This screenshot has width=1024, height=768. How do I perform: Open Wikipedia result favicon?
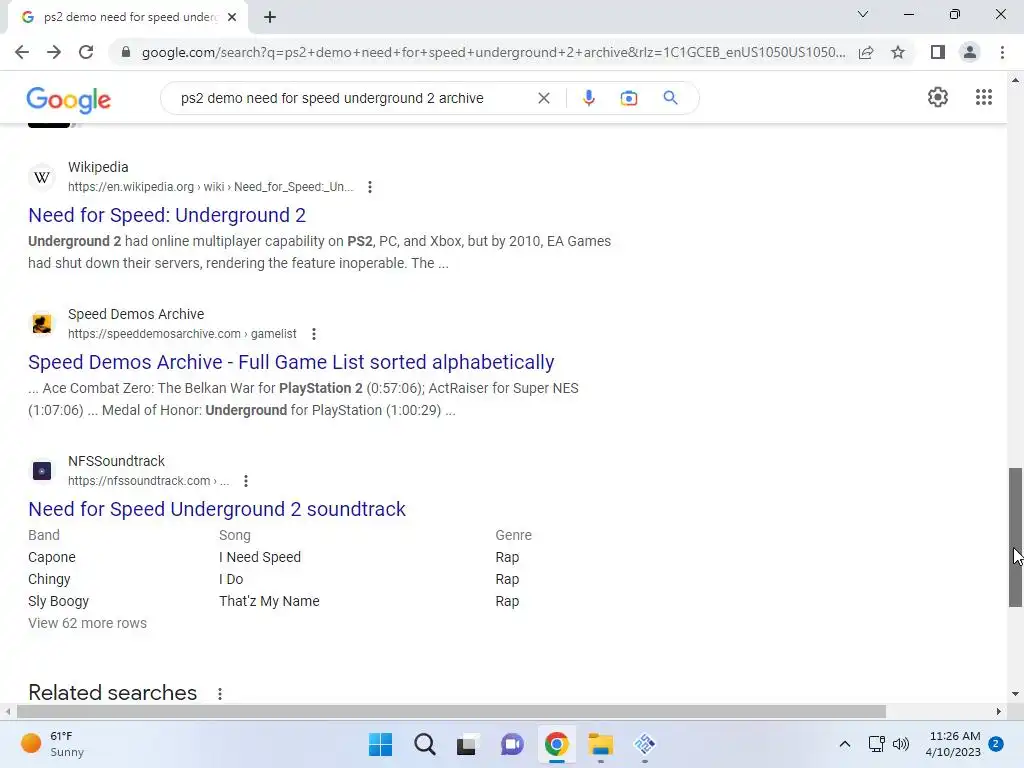point(42,177)
